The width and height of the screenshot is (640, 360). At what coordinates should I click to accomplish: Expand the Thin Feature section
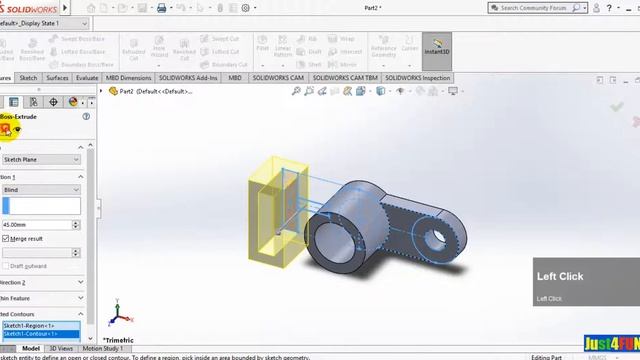tap(80, 298)
